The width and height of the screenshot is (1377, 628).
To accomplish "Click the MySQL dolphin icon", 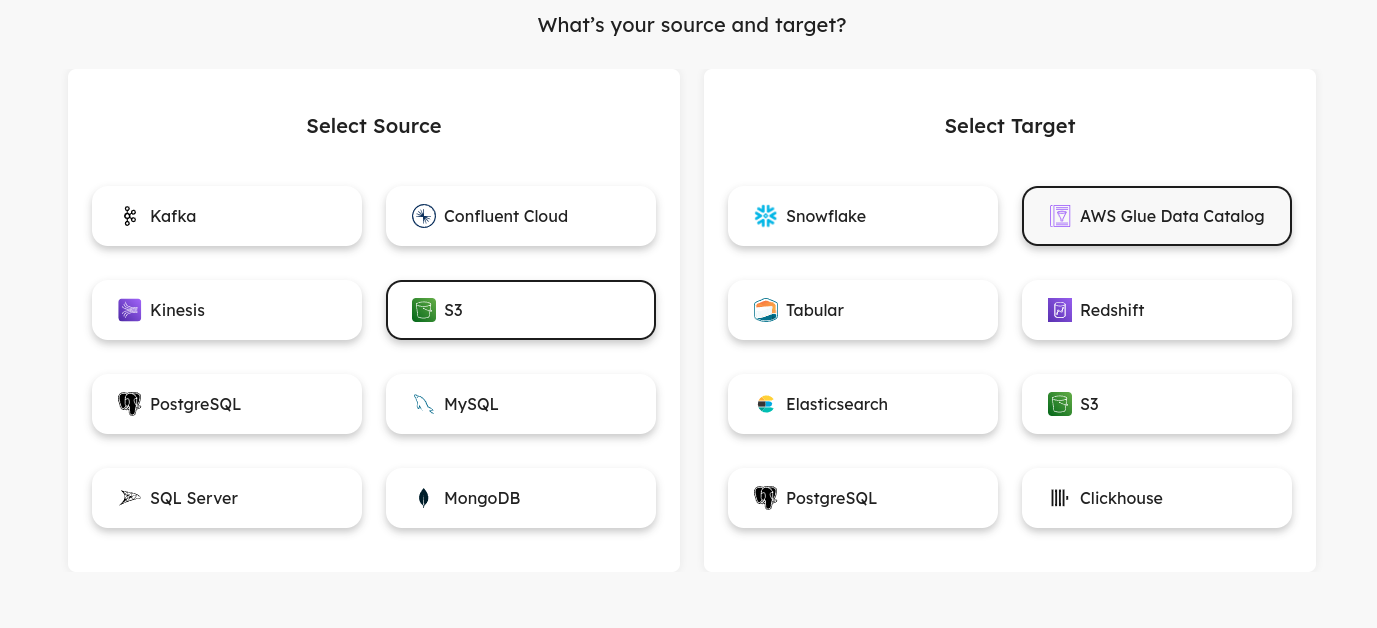I will [x=423, y=404].
